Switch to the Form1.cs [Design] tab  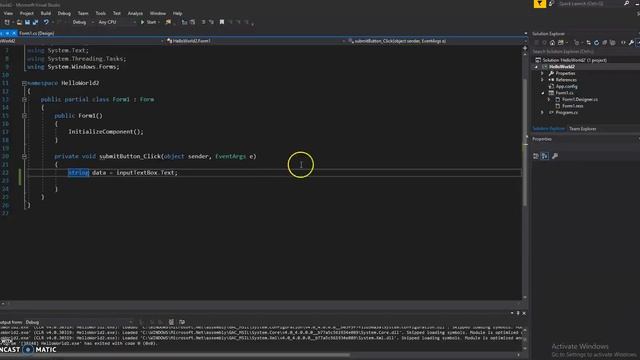[36, 33]
